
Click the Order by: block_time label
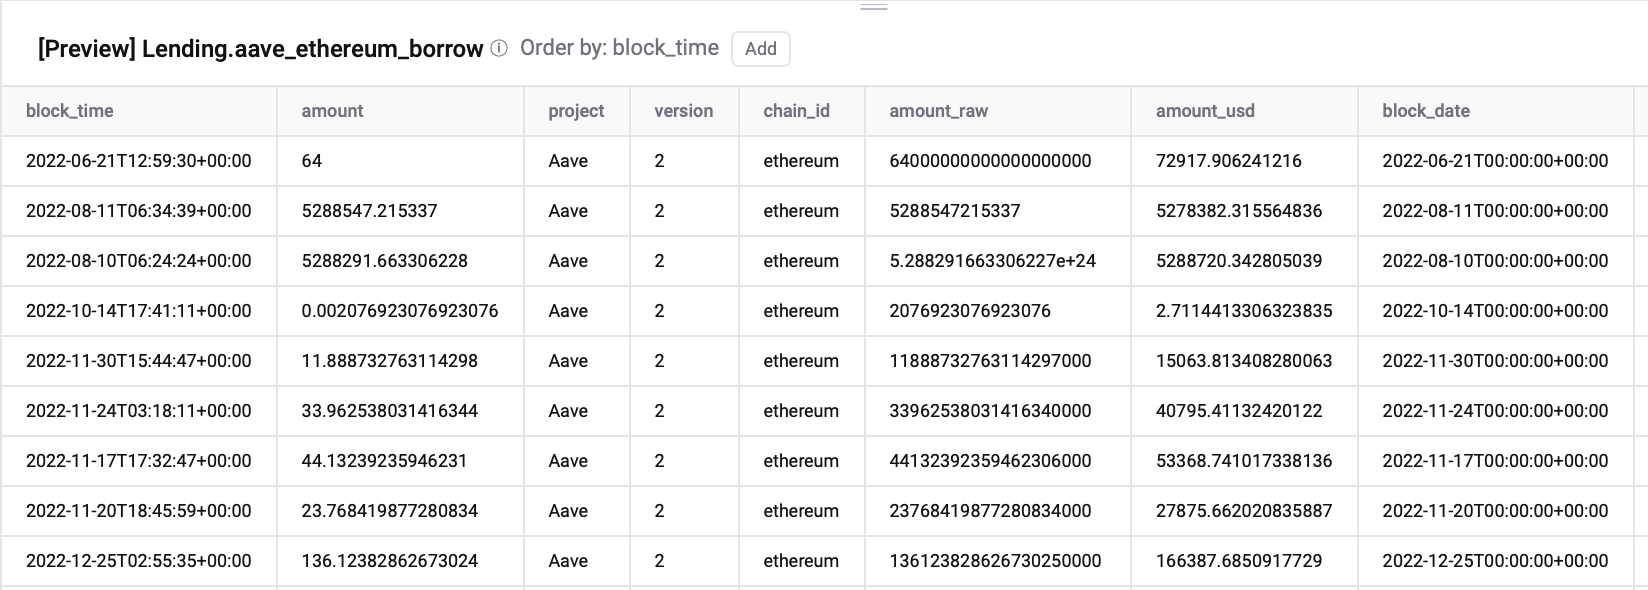(x=619, y=48)
